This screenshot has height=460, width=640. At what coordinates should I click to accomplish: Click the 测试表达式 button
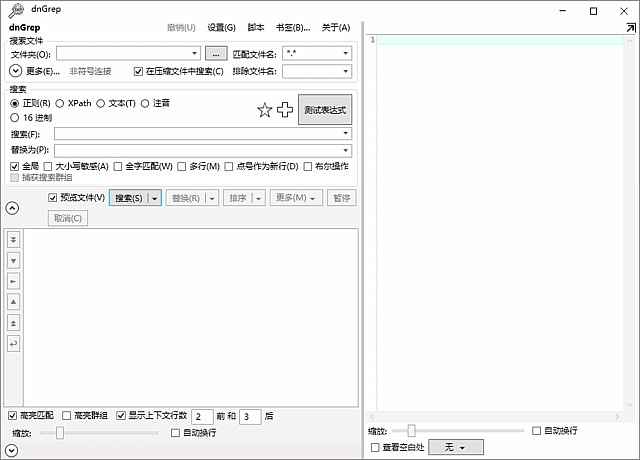click(x=325, y=110)
